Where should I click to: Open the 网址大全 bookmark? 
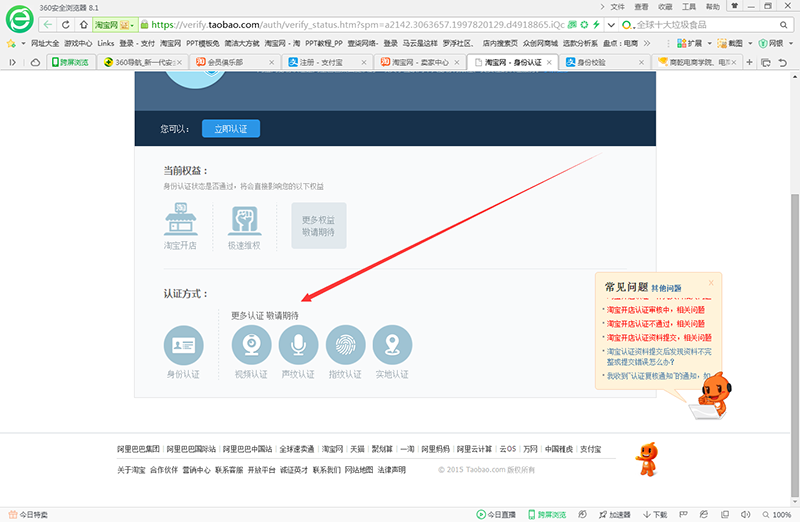pyautogui.click(x=45, y=43)
